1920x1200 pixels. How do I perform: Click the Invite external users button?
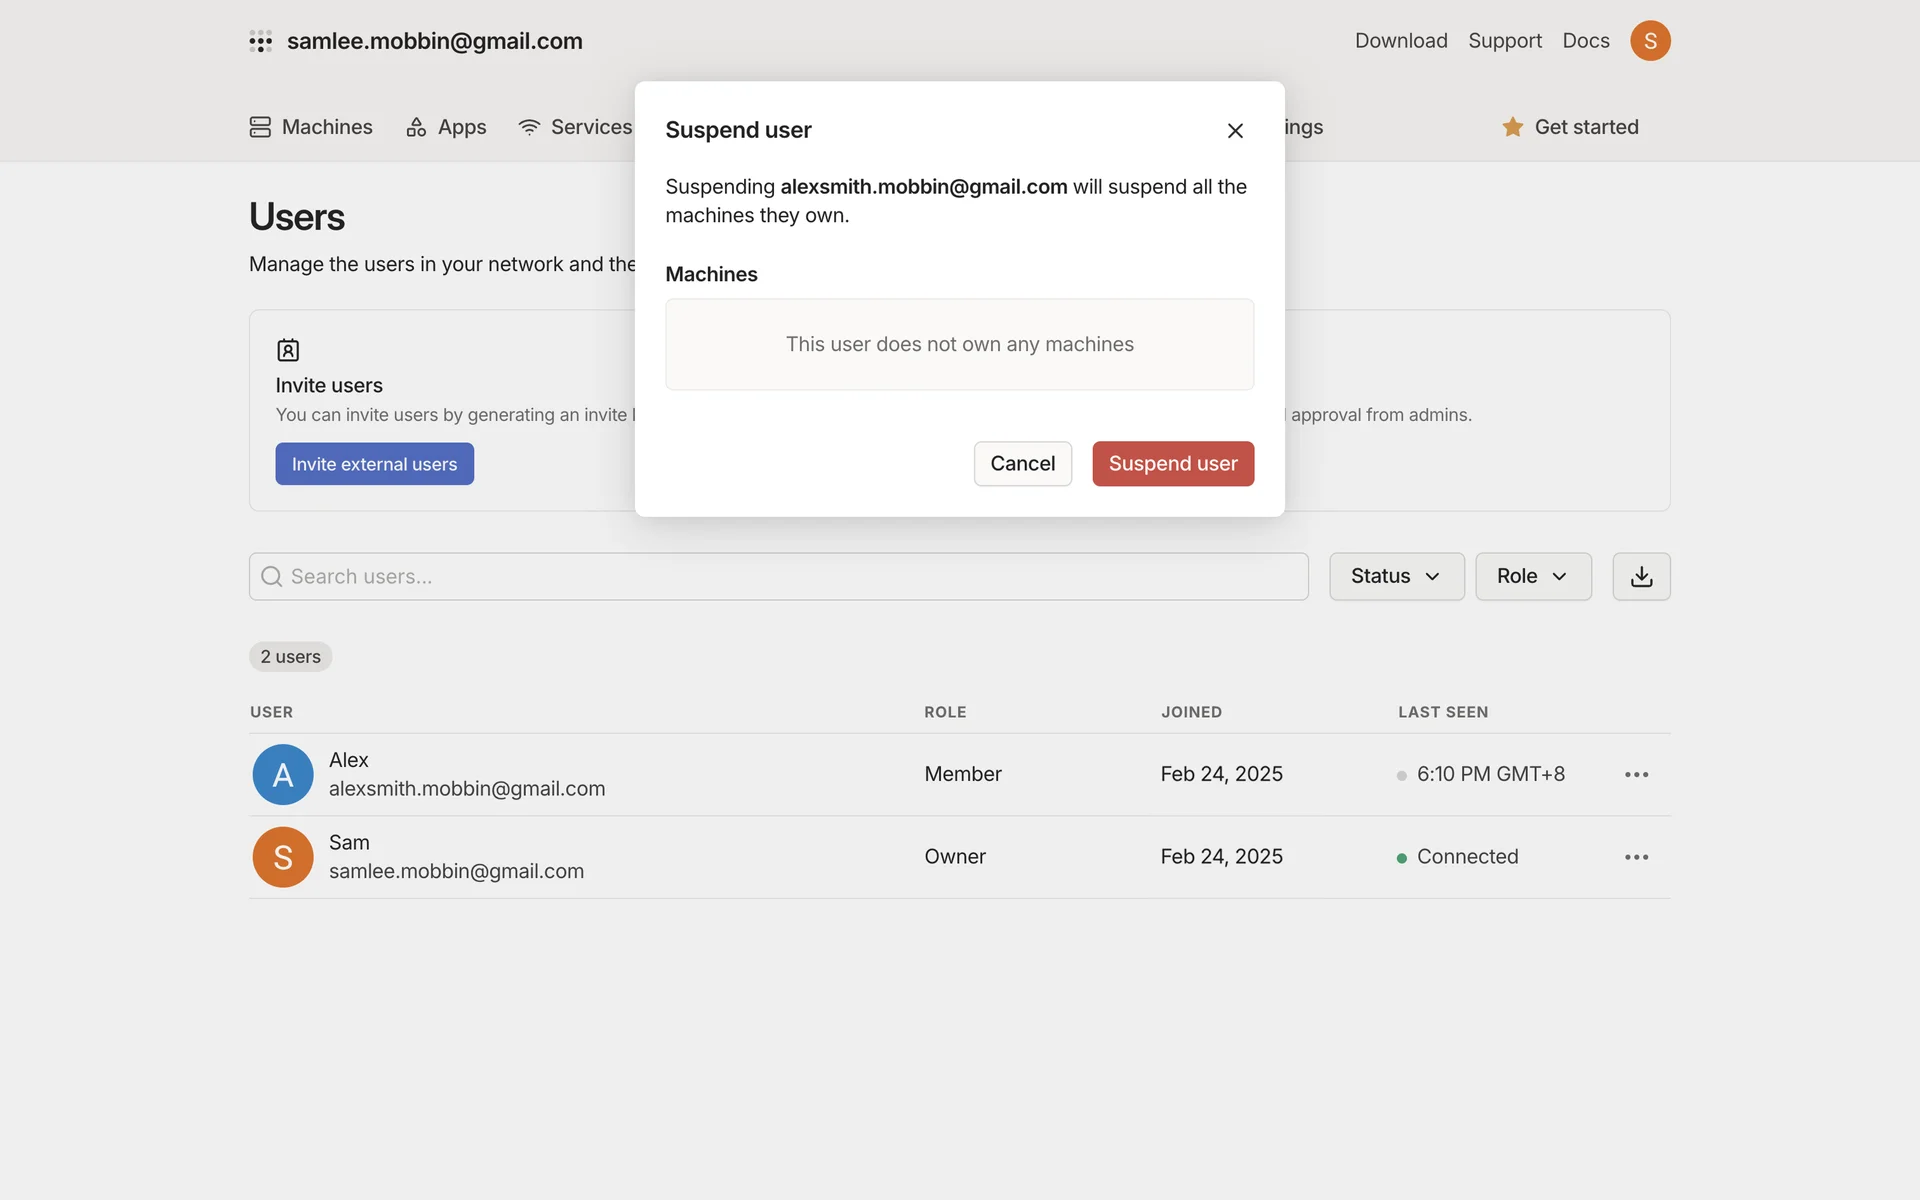[374, 464]
